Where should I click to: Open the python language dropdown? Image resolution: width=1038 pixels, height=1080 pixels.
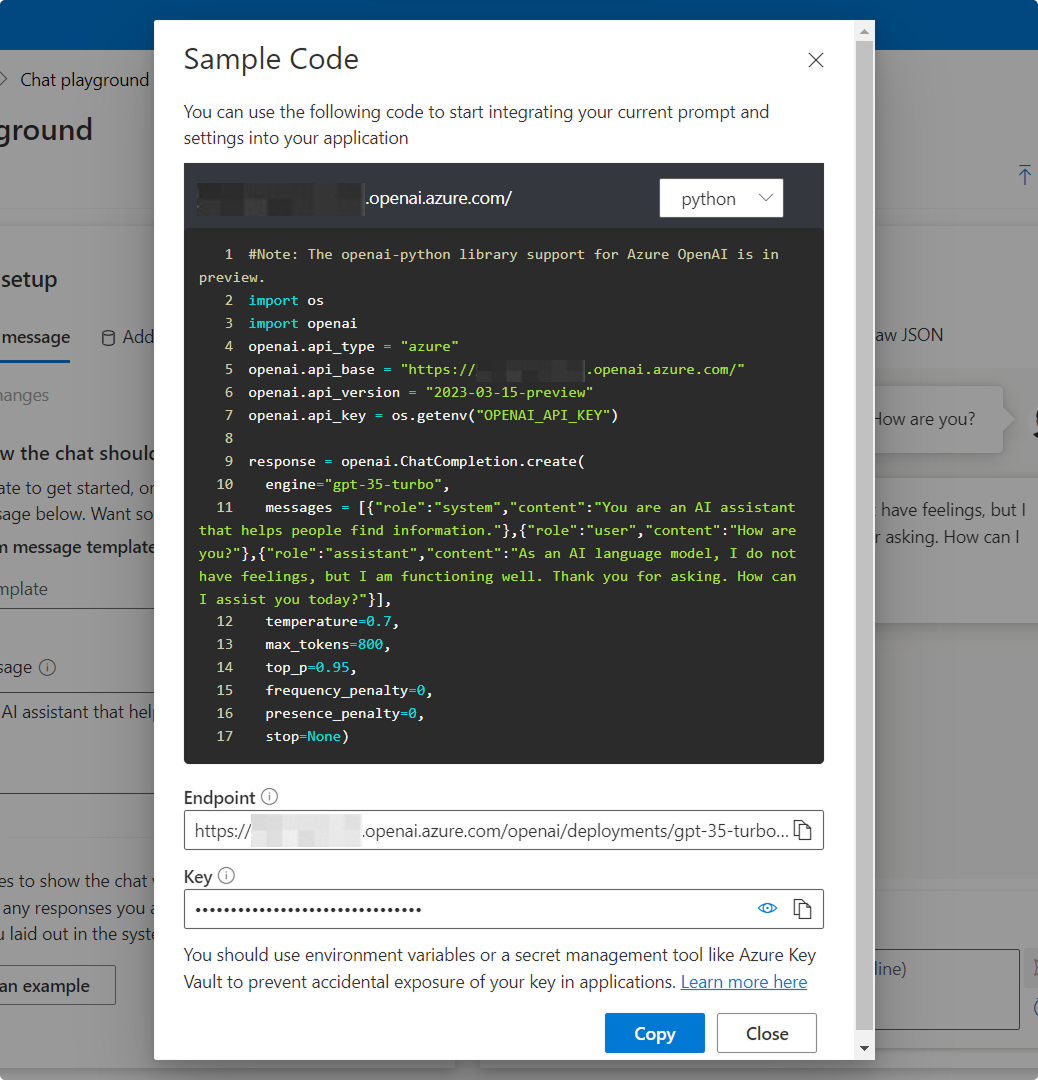721,198
